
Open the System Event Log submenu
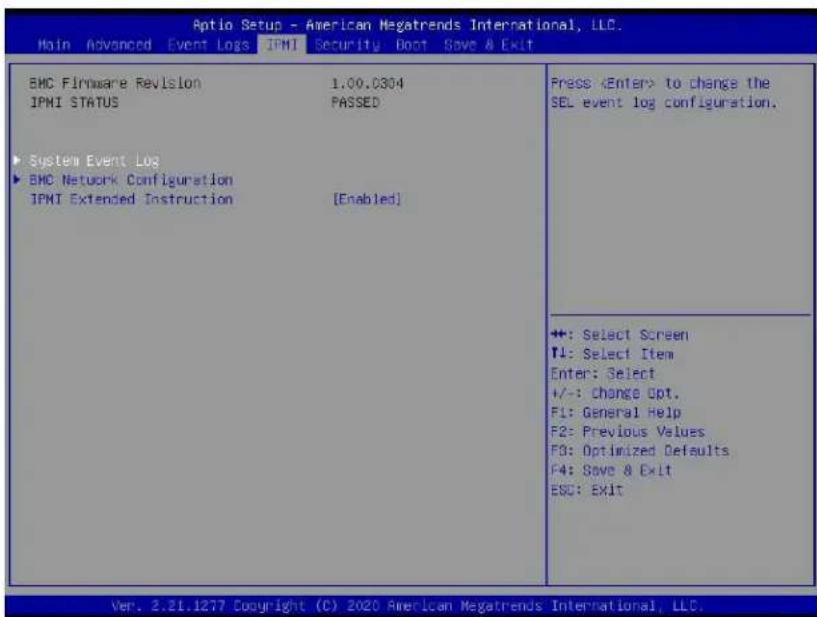click(x=94, y=161)
